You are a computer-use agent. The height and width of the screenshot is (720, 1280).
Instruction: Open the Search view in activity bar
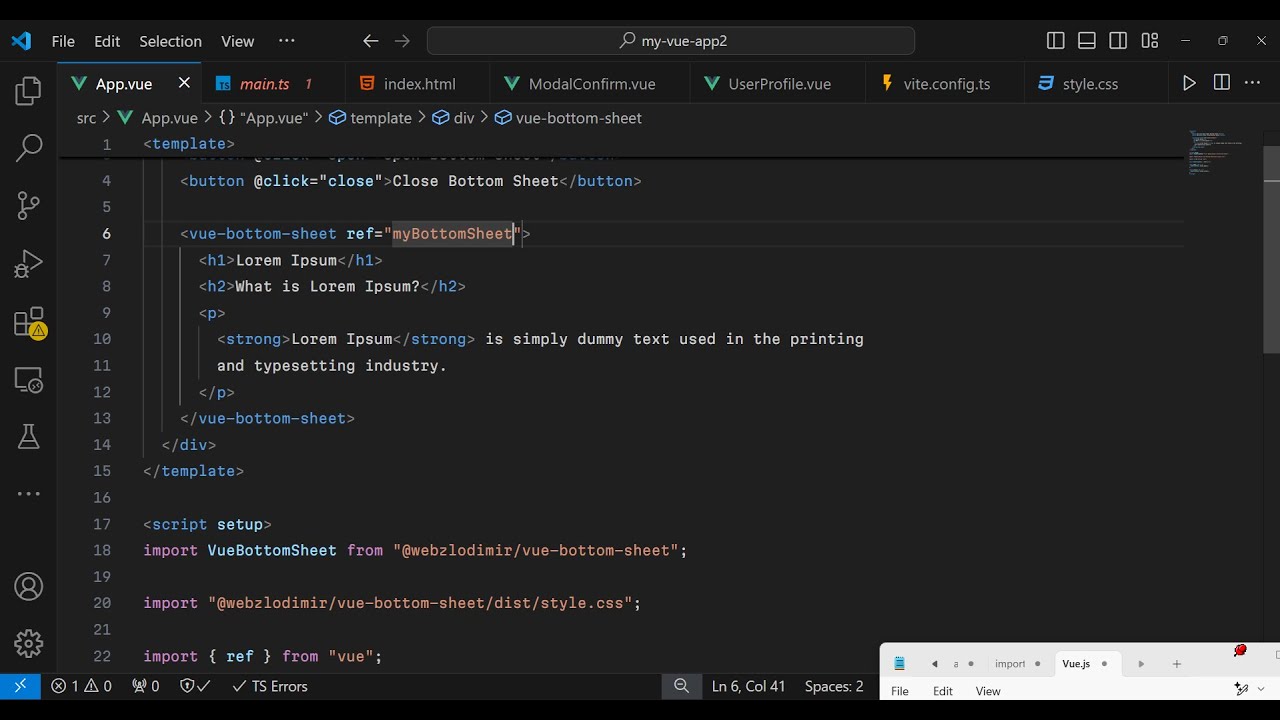[x=29, y=149]
